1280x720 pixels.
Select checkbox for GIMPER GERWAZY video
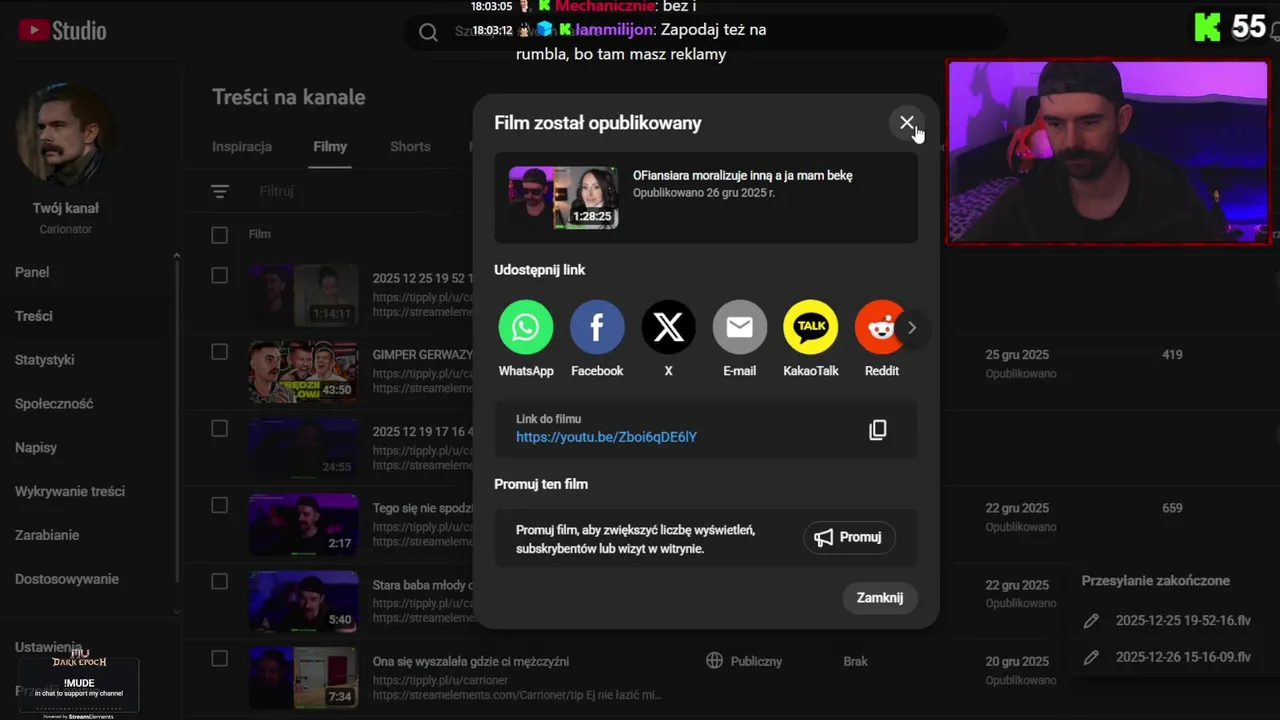[220, 352]
